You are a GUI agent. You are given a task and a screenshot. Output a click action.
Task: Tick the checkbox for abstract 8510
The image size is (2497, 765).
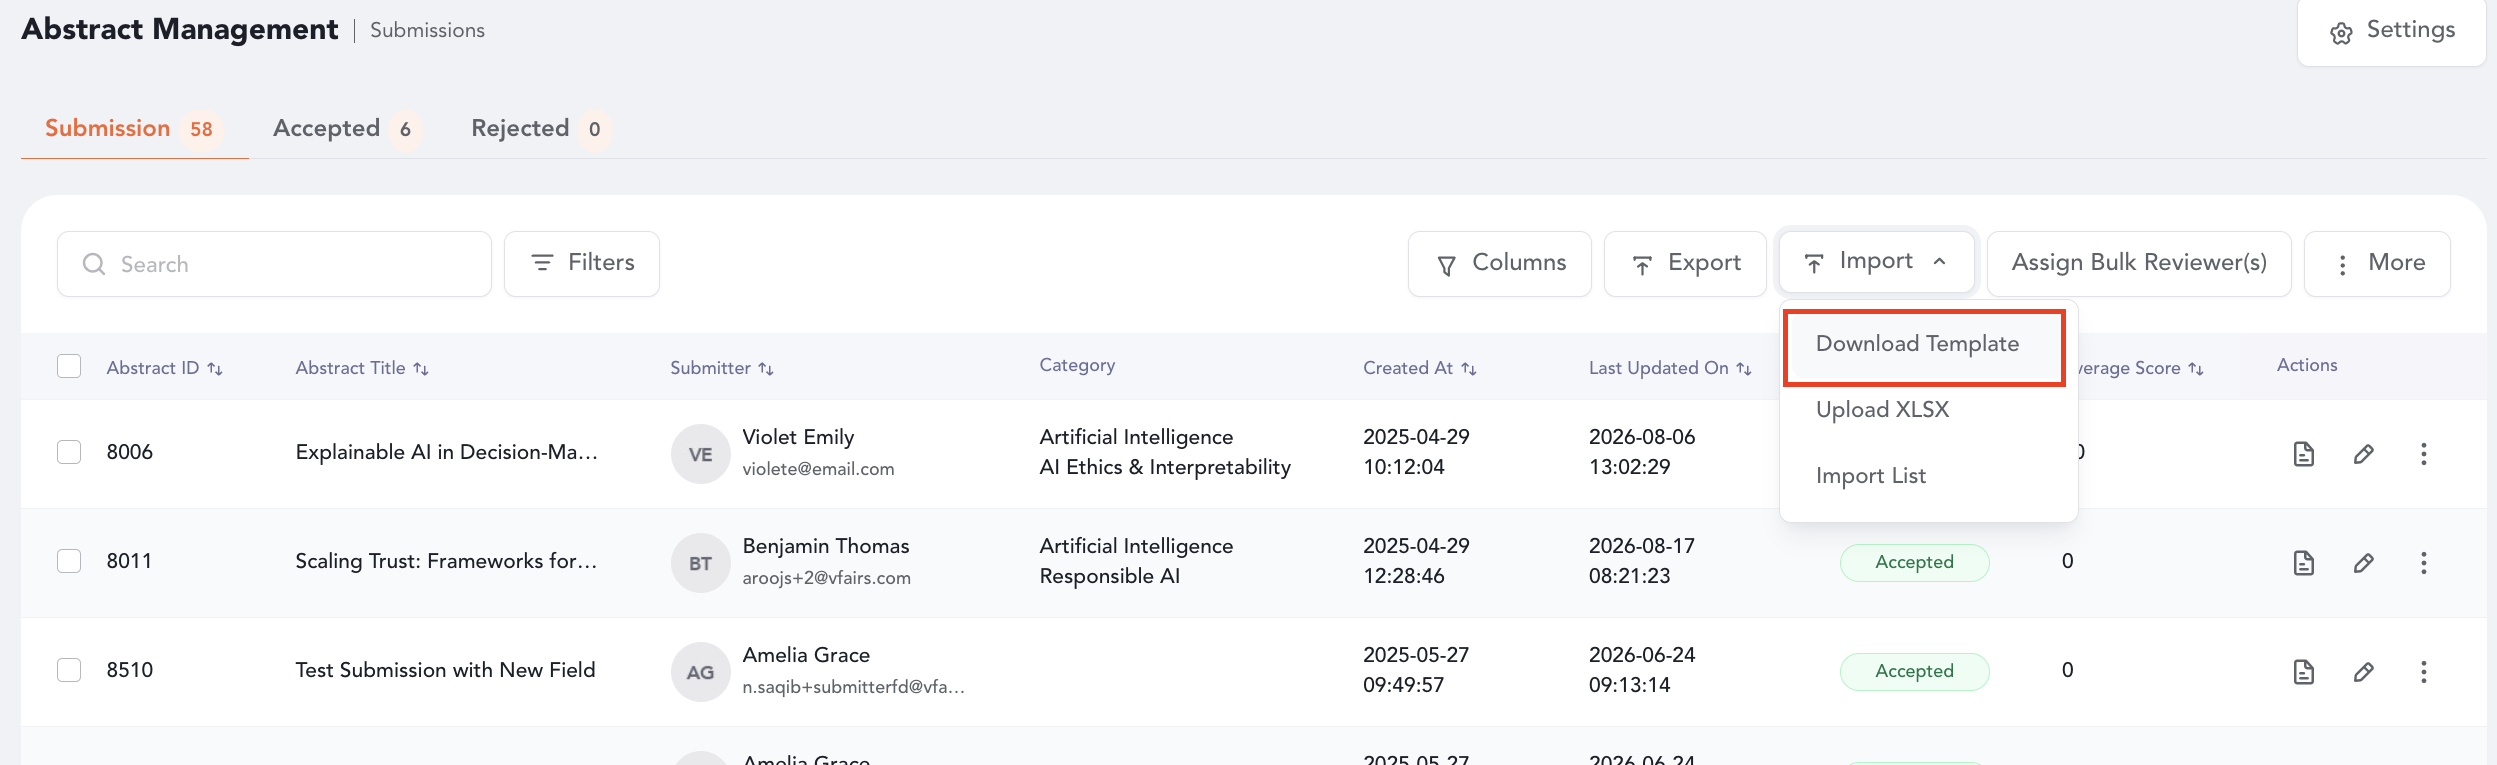tap(69, 670)
